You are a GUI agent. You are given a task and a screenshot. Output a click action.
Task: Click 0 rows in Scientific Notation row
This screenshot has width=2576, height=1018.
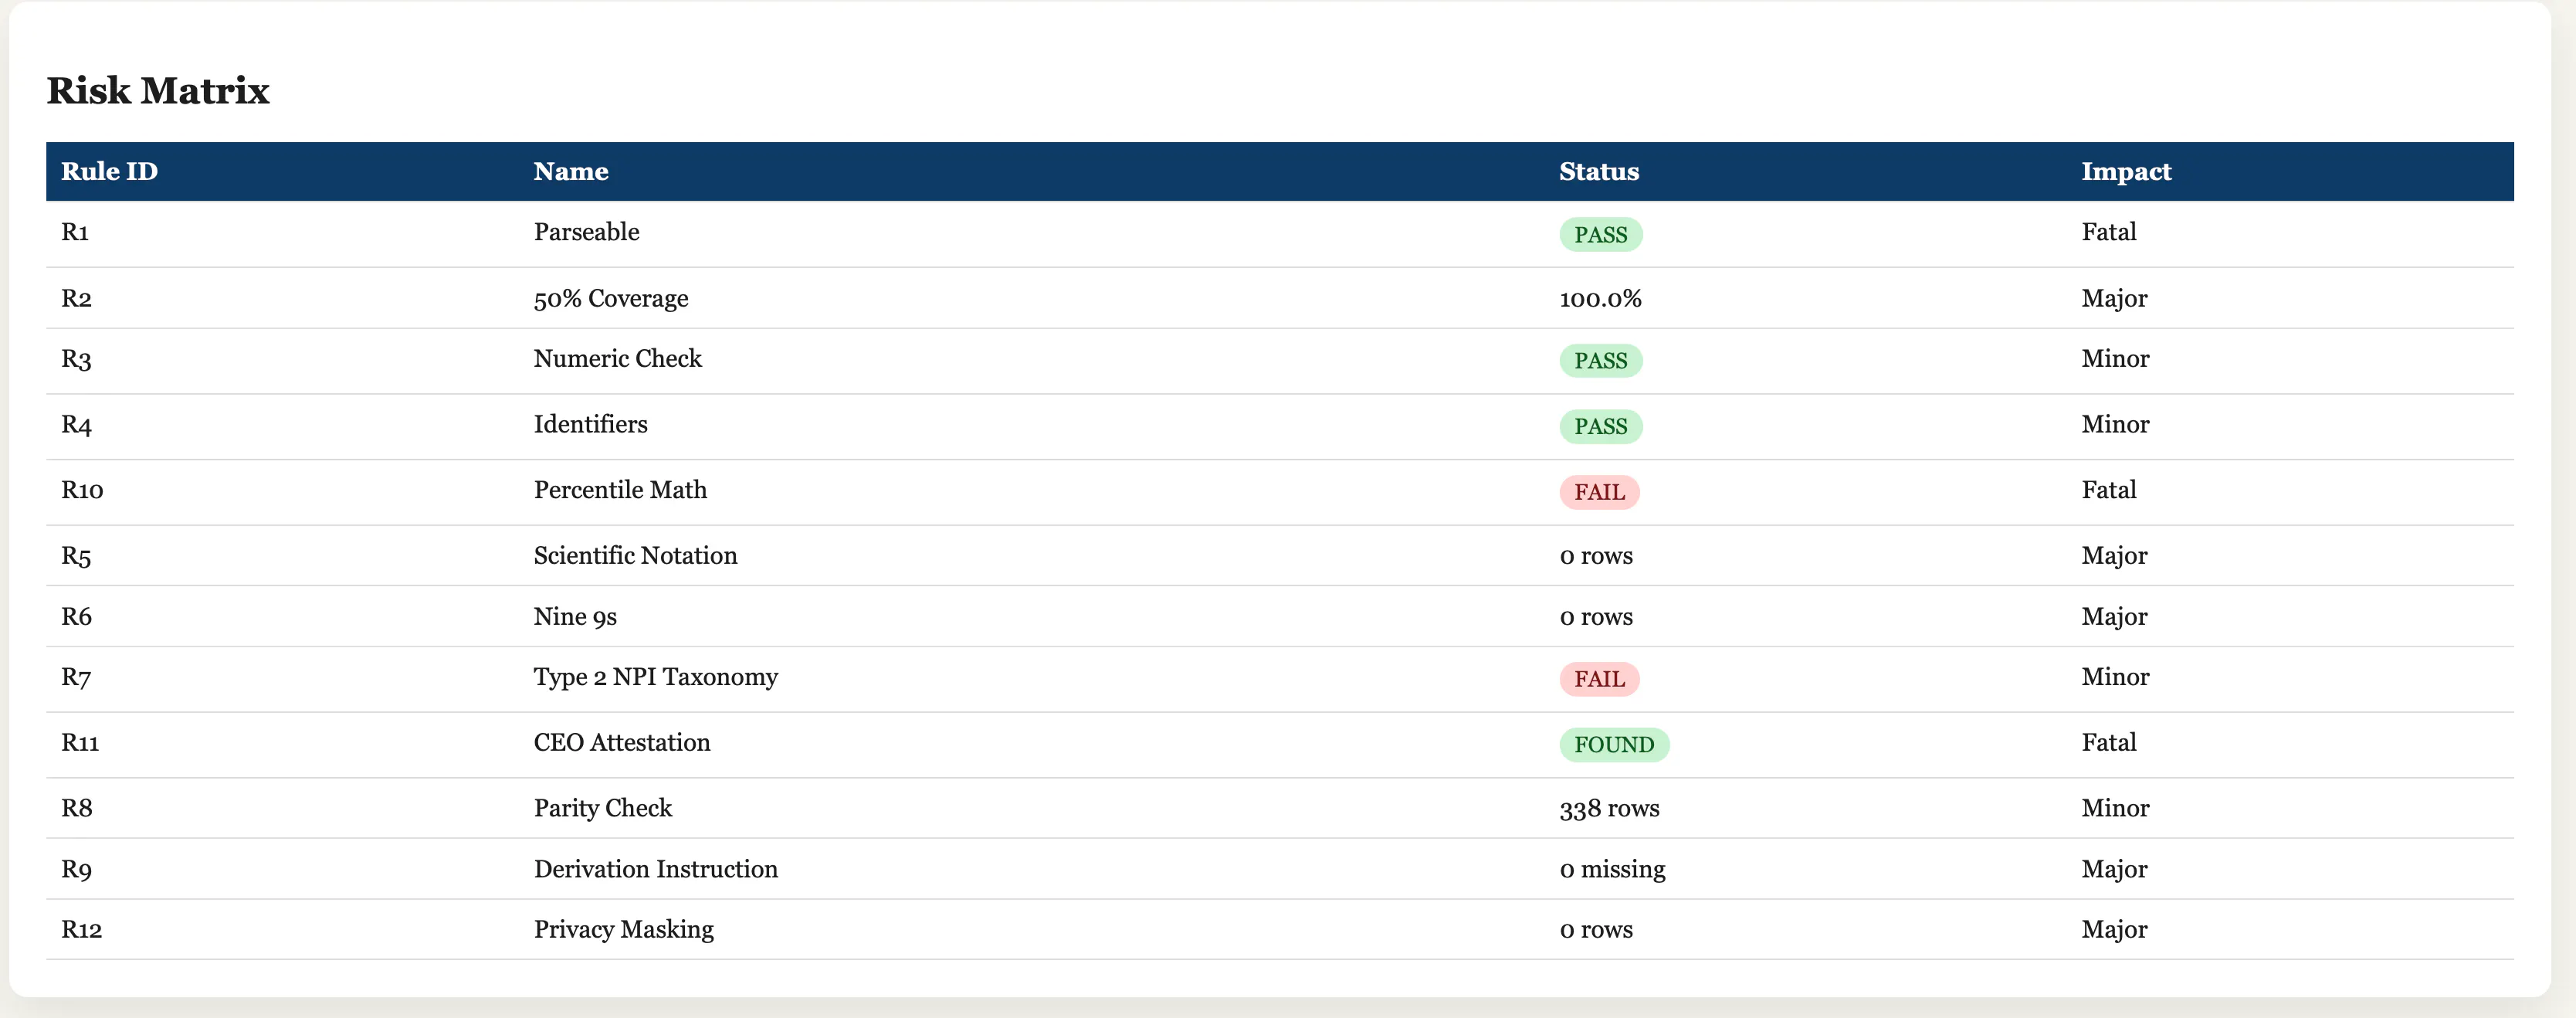[1596, 555]
